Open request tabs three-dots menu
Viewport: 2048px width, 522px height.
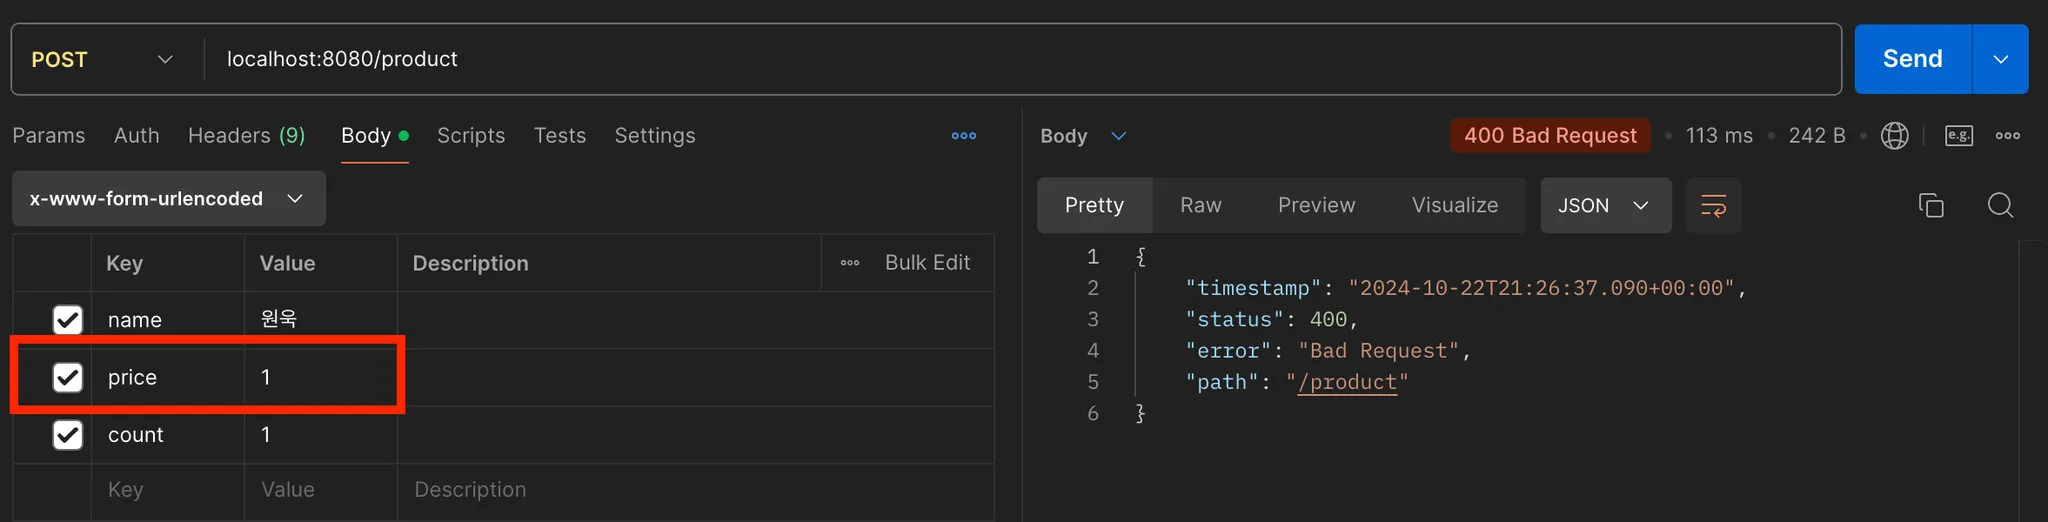[963, 136]
